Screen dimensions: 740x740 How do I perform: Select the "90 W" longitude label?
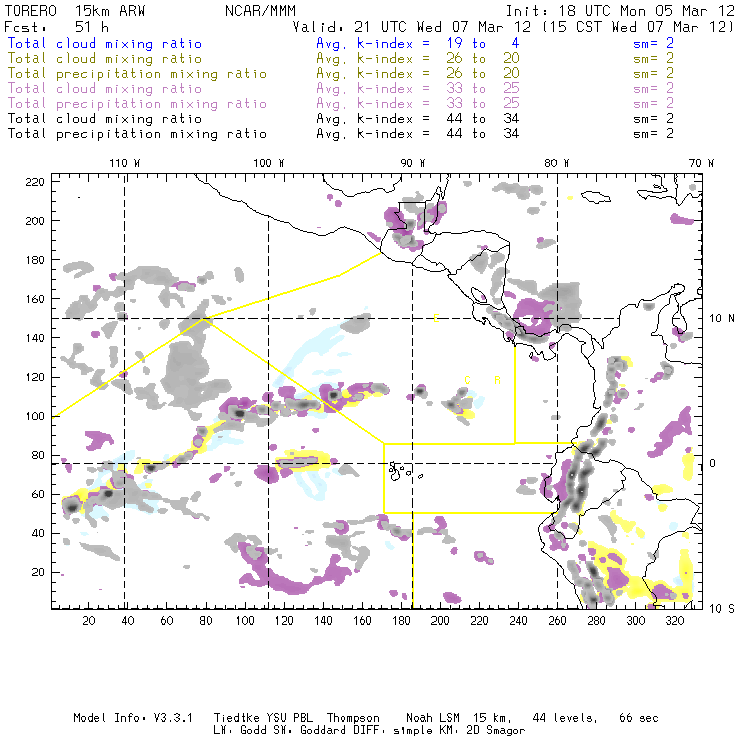click(x=412, y=163)
